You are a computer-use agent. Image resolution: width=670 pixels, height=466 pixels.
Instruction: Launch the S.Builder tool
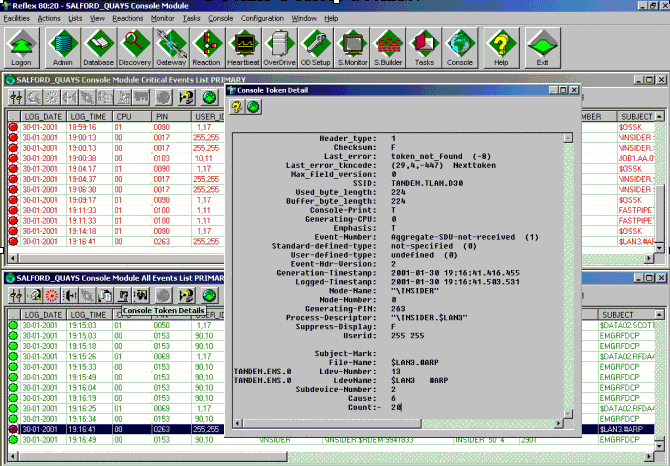pyautogui.click(x=388, y=47)
